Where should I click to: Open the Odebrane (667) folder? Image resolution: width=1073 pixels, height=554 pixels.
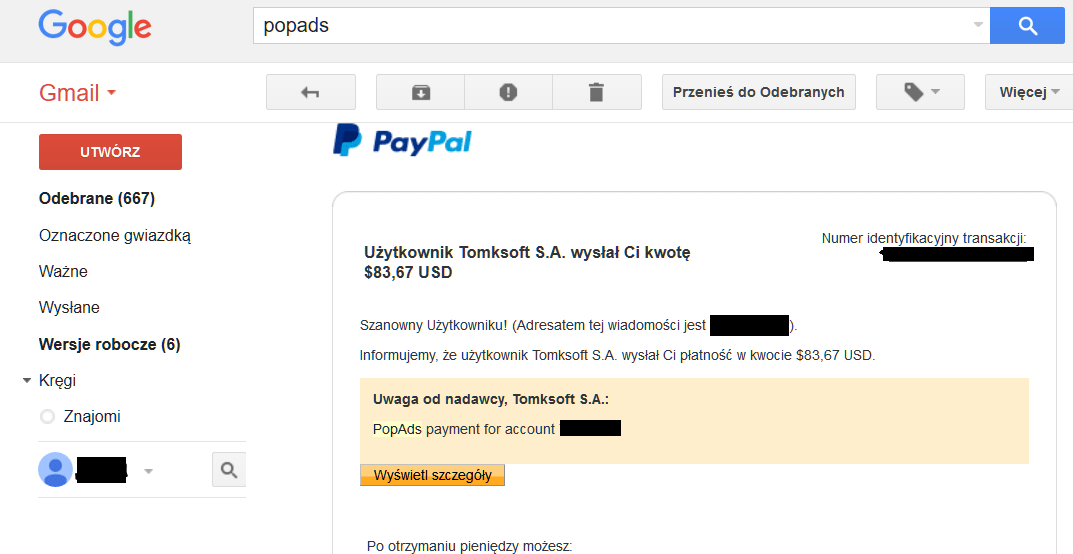click(97, 199)
